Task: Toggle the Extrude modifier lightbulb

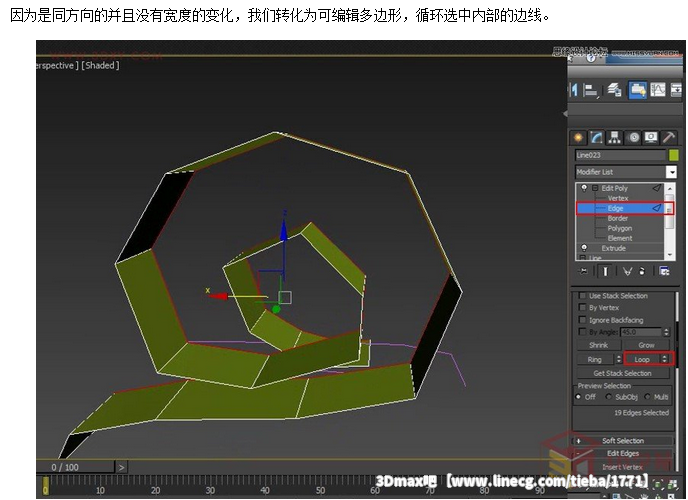Action: pyautogui.click(x=584, y=248)
